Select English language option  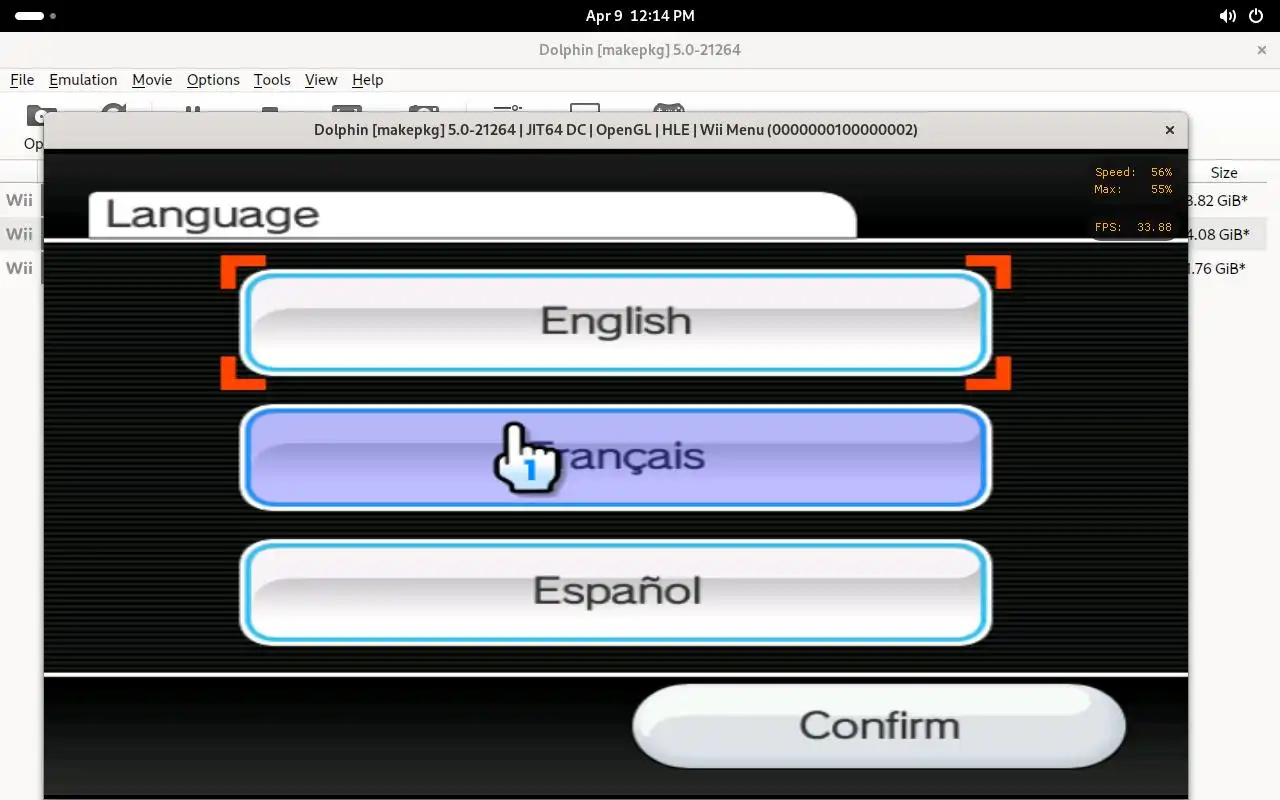click(x=615, y=322)
